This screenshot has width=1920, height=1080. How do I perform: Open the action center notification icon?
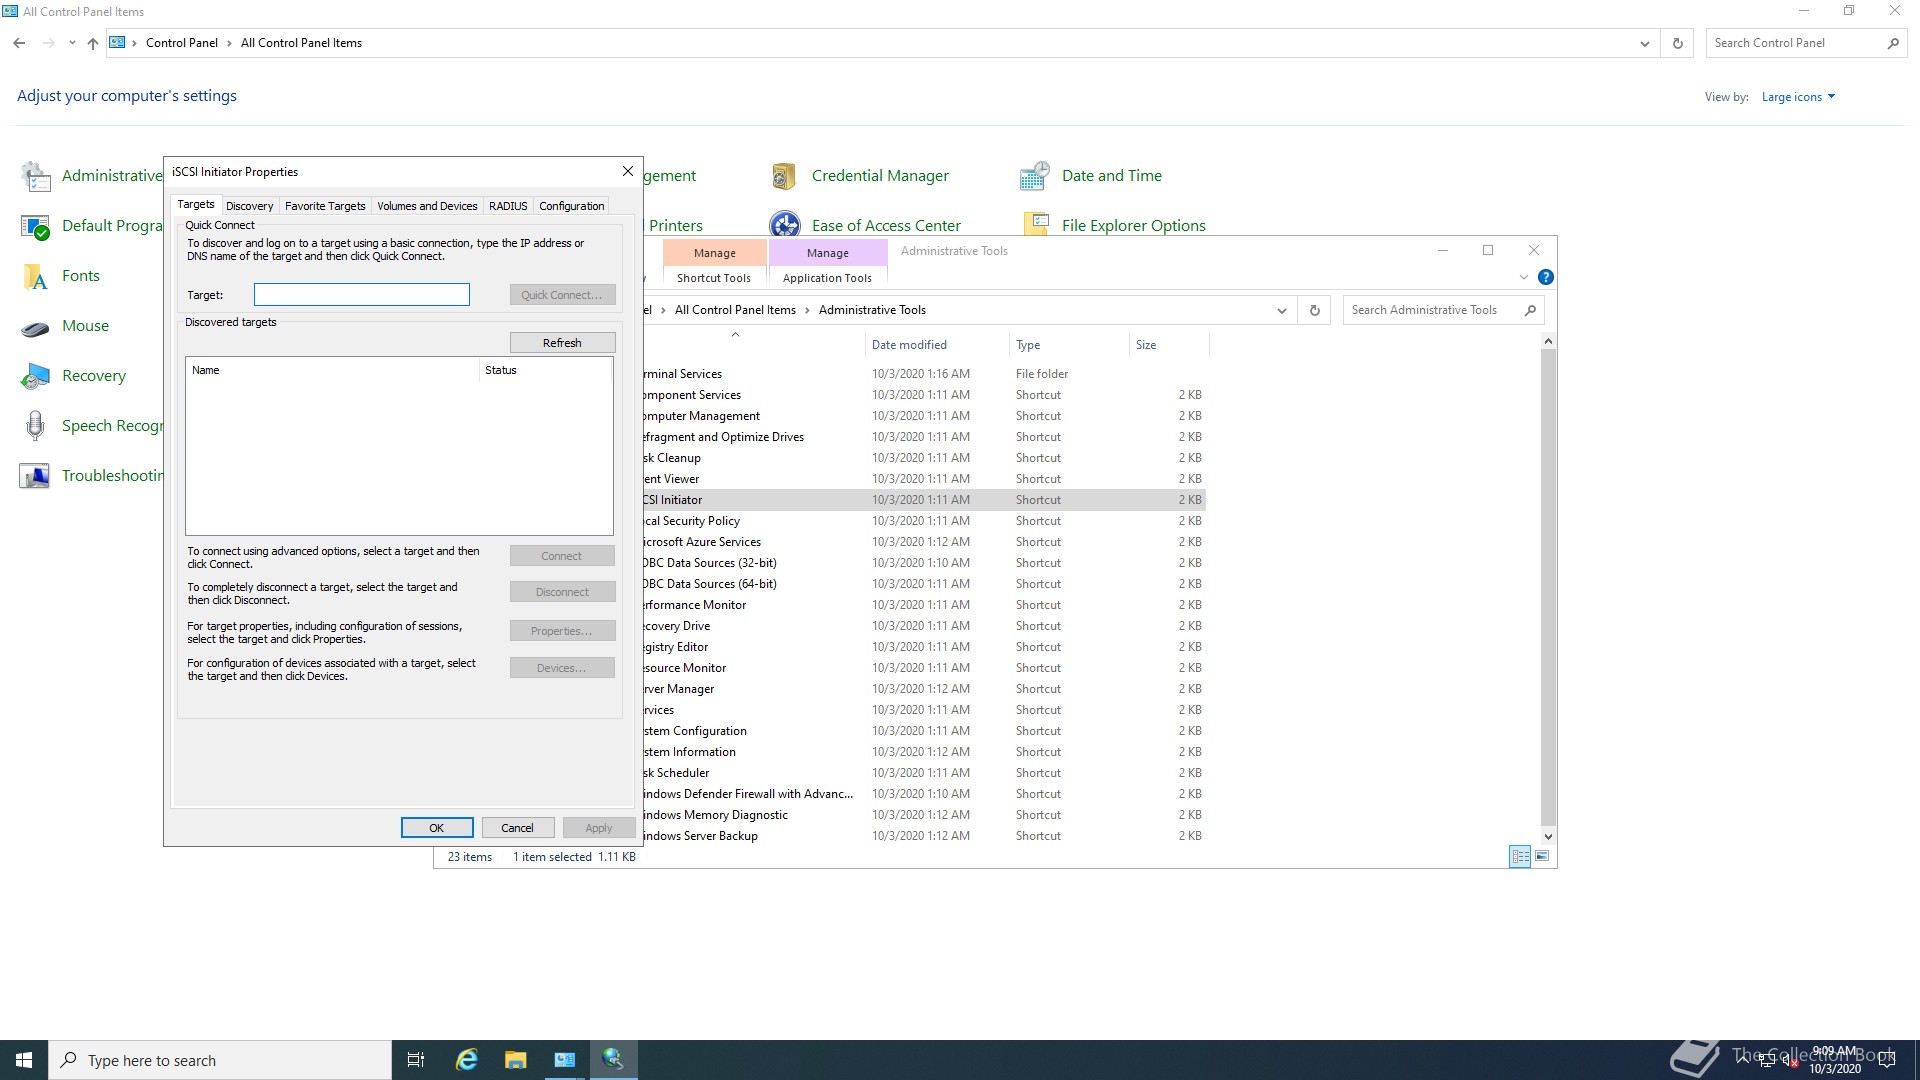(x=1887, y=1060)
